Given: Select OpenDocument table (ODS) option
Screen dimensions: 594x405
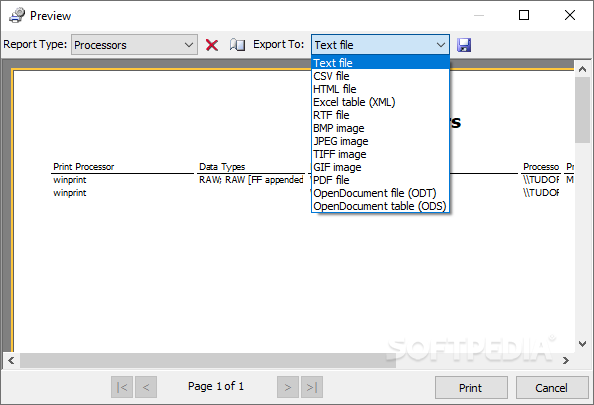Looking at the screenshot, I should click(380, 206).
